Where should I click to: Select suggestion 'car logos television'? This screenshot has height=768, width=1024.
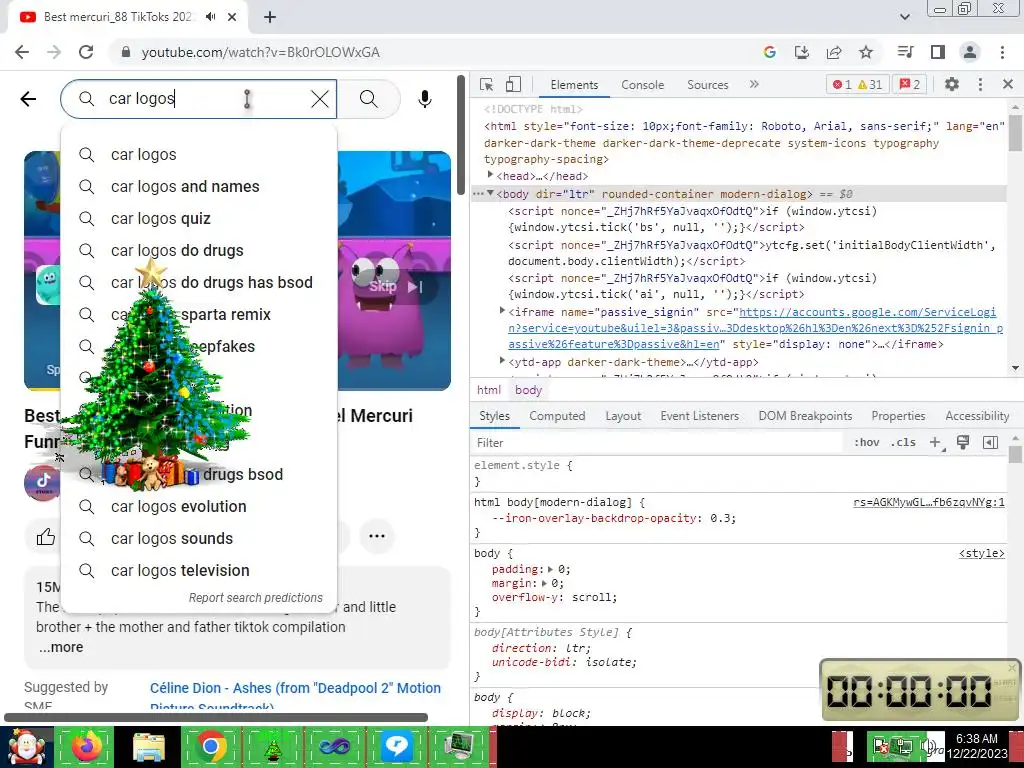pos(199,571)
